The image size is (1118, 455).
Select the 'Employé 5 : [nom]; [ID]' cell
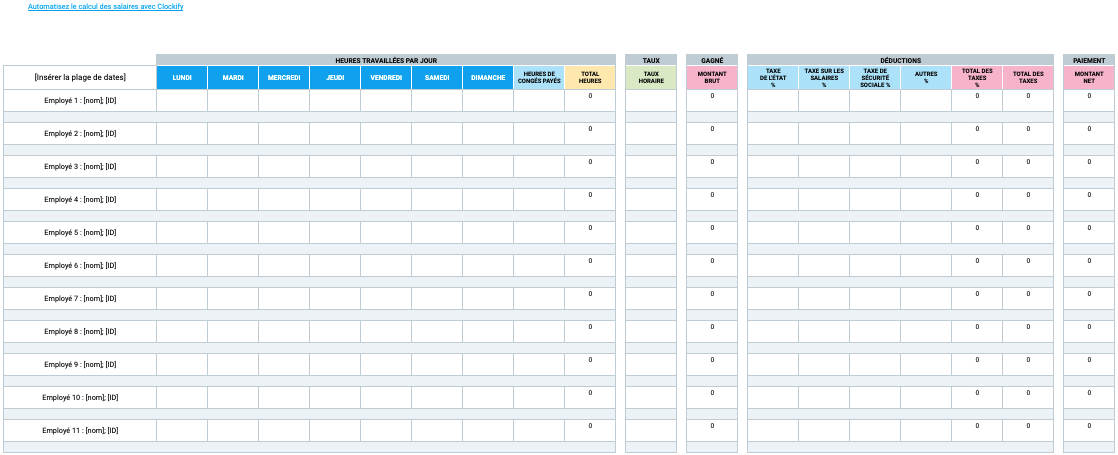click(80, 232)
